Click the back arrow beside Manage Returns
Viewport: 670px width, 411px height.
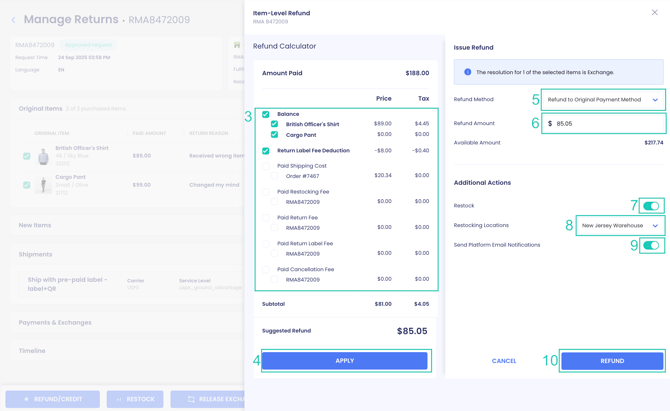(x=13, y=20)
